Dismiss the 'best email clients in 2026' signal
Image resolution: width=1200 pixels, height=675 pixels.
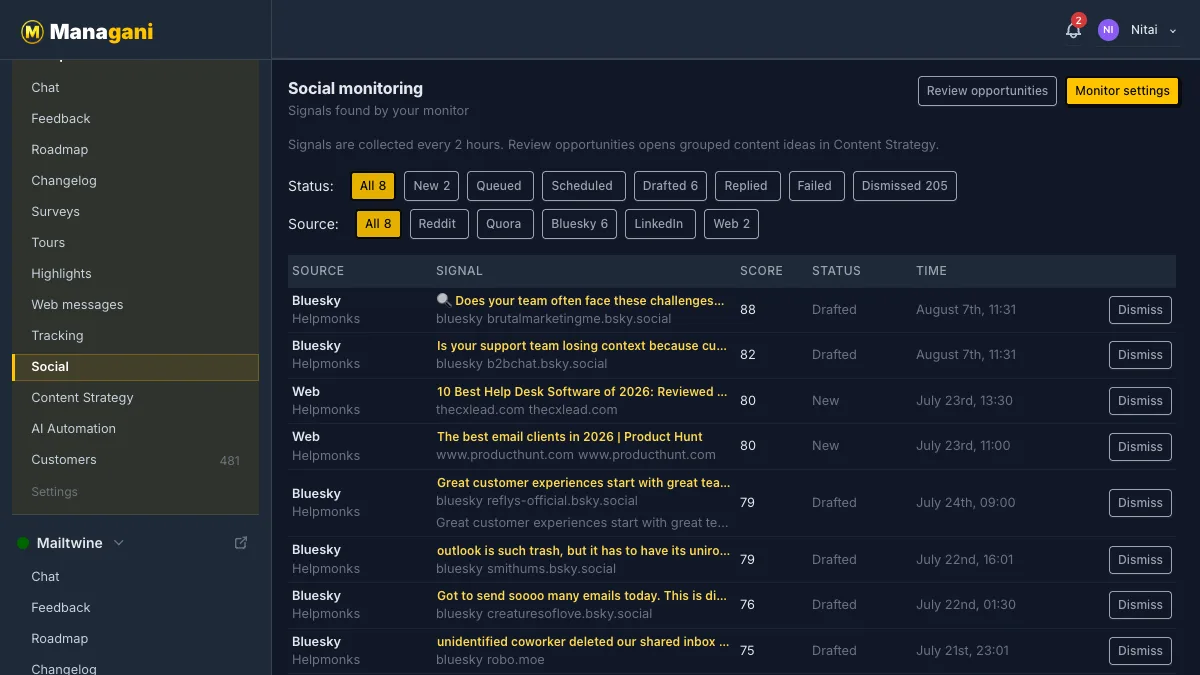tap(1140, 447)
